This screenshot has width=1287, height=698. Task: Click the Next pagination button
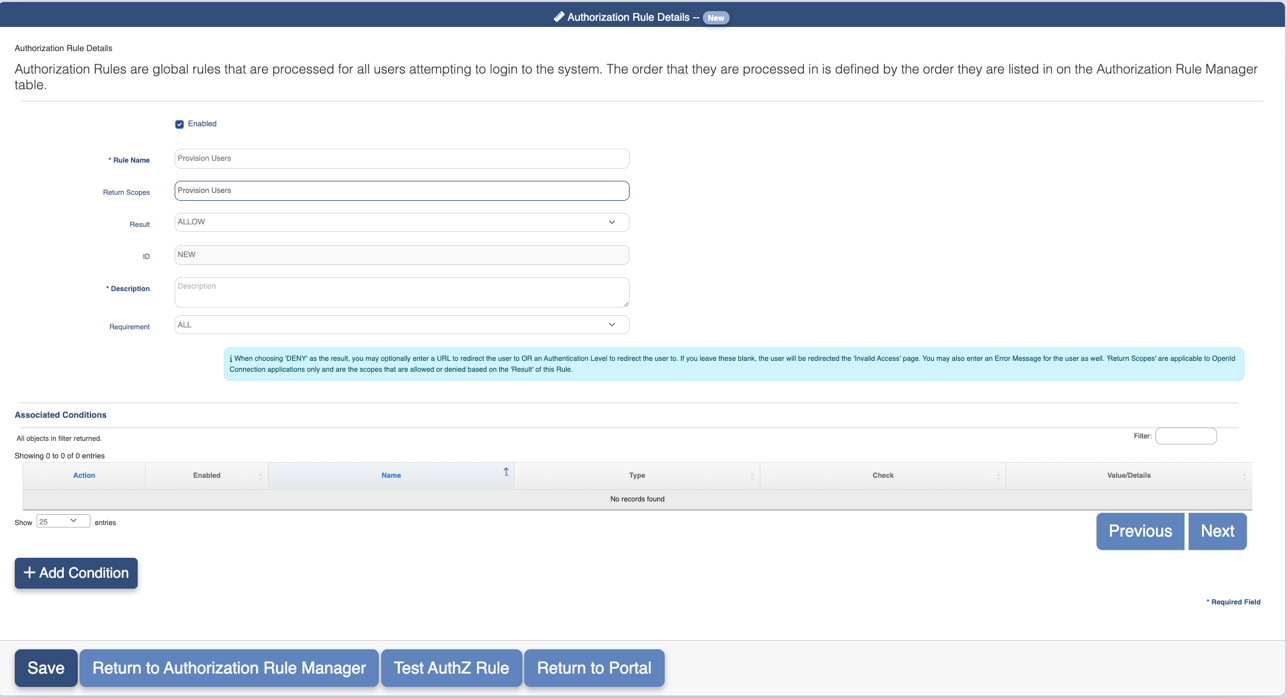(1217, 531)
